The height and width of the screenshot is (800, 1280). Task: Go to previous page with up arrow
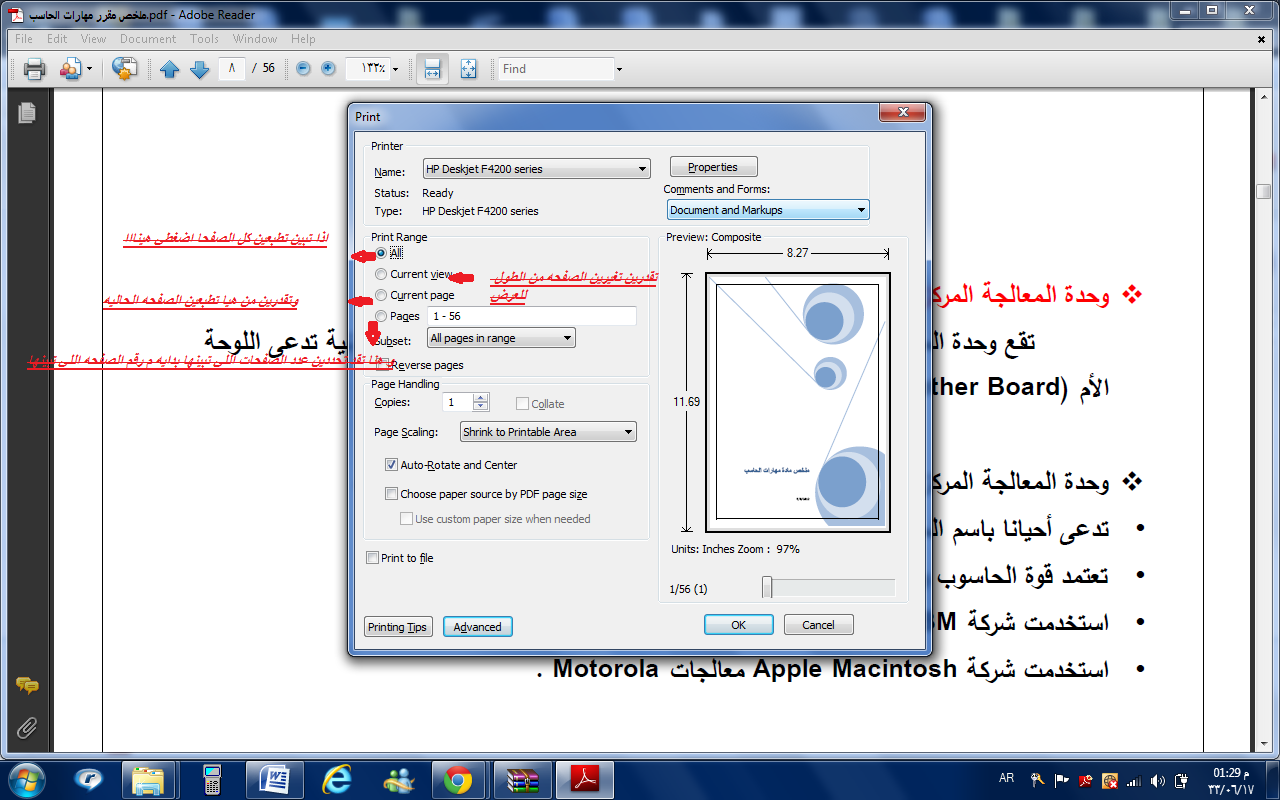169,69
